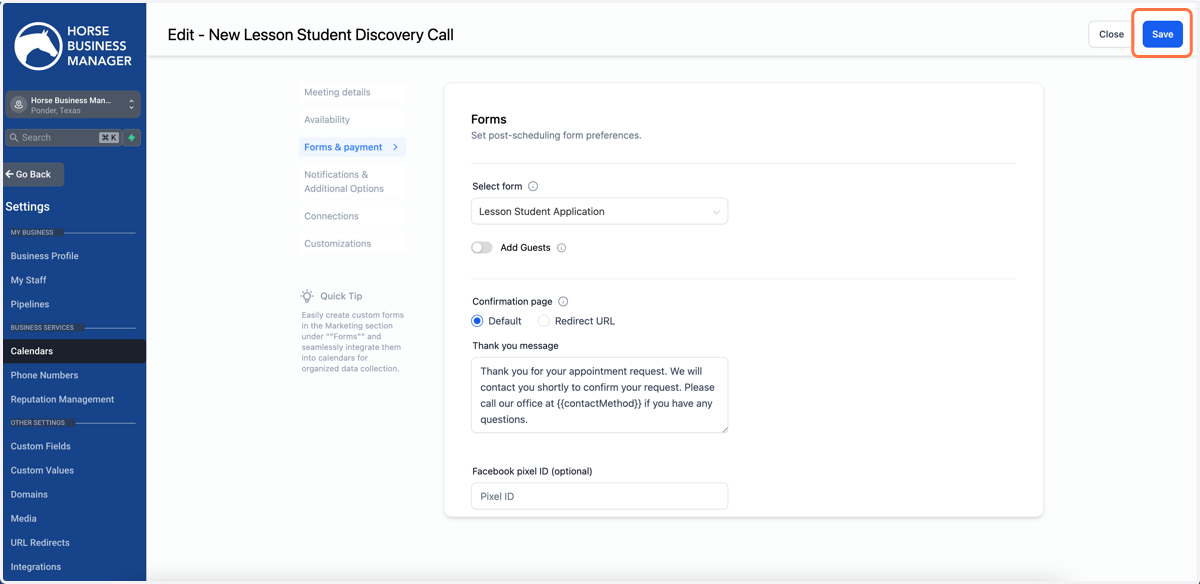Image resolution: width=1200 pixels, height=584 pixels.
Task: Open Phone Numbers settings
Action: pyautogui.click(x=44, y=375)
